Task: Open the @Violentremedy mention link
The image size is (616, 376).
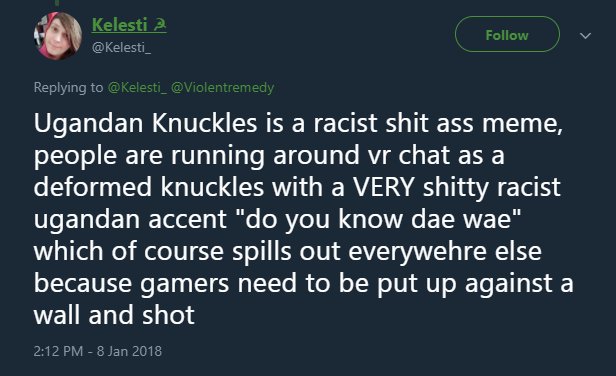Action: pyautogui.click(x=222, y=87)
